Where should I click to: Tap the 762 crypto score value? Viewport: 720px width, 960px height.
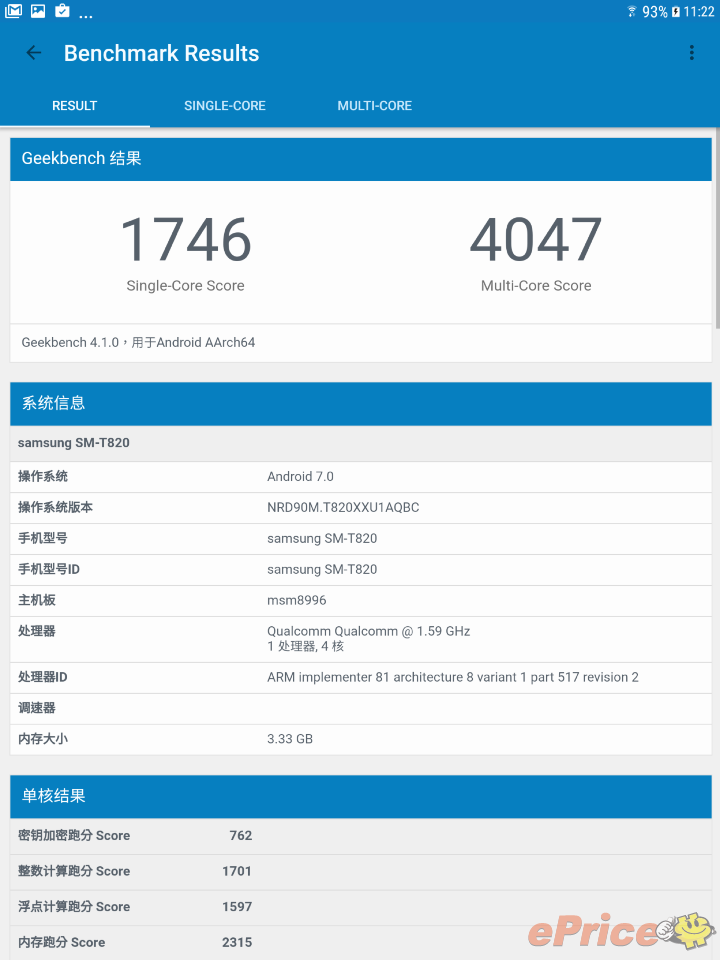click(x=241, y=836)
